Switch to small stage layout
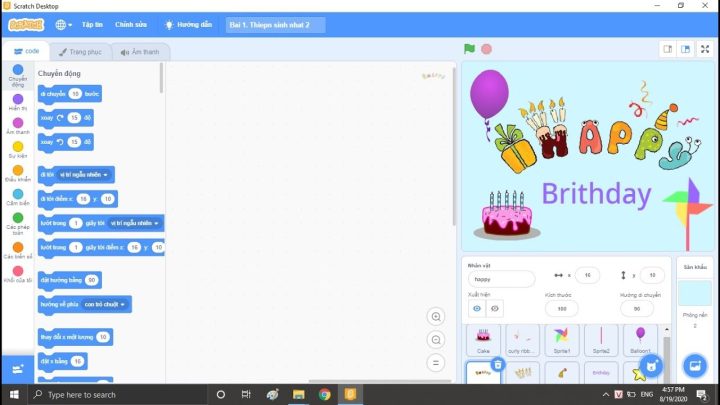The width and height of the screenshot is (720, 405). tap(667, 48)
